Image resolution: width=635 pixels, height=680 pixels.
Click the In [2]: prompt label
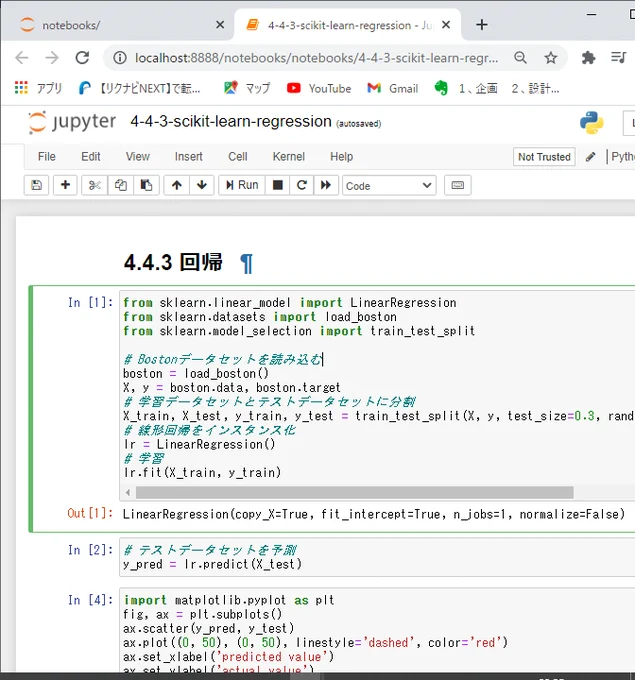click(x=90, y=550)
